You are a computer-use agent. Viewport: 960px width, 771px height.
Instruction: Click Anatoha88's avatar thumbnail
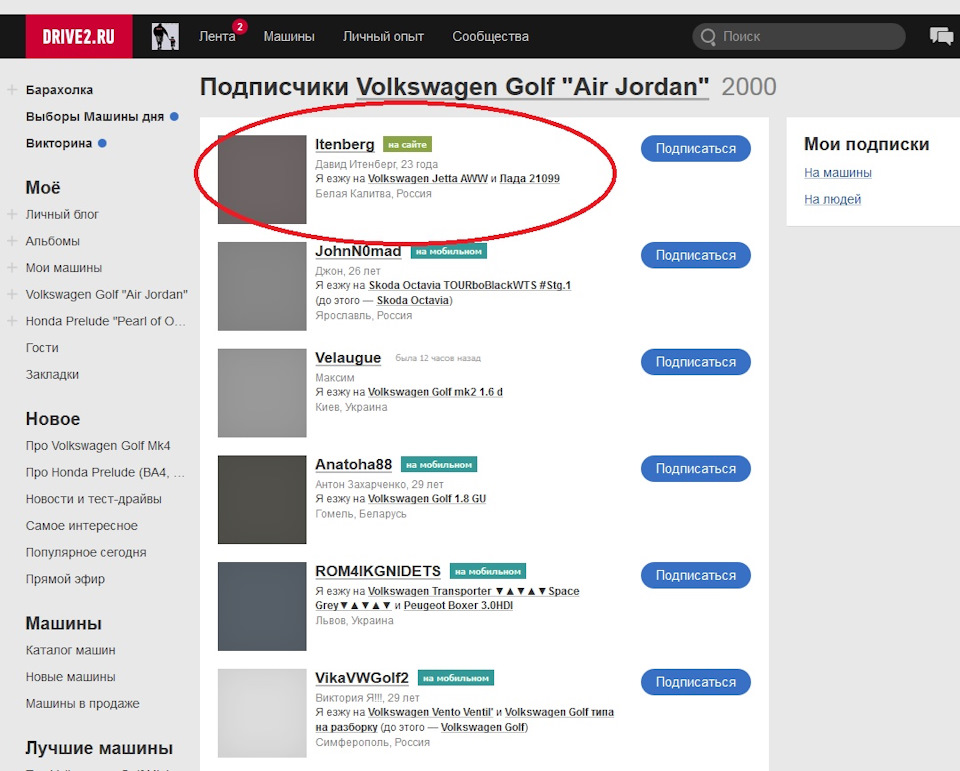pos(262,499)
